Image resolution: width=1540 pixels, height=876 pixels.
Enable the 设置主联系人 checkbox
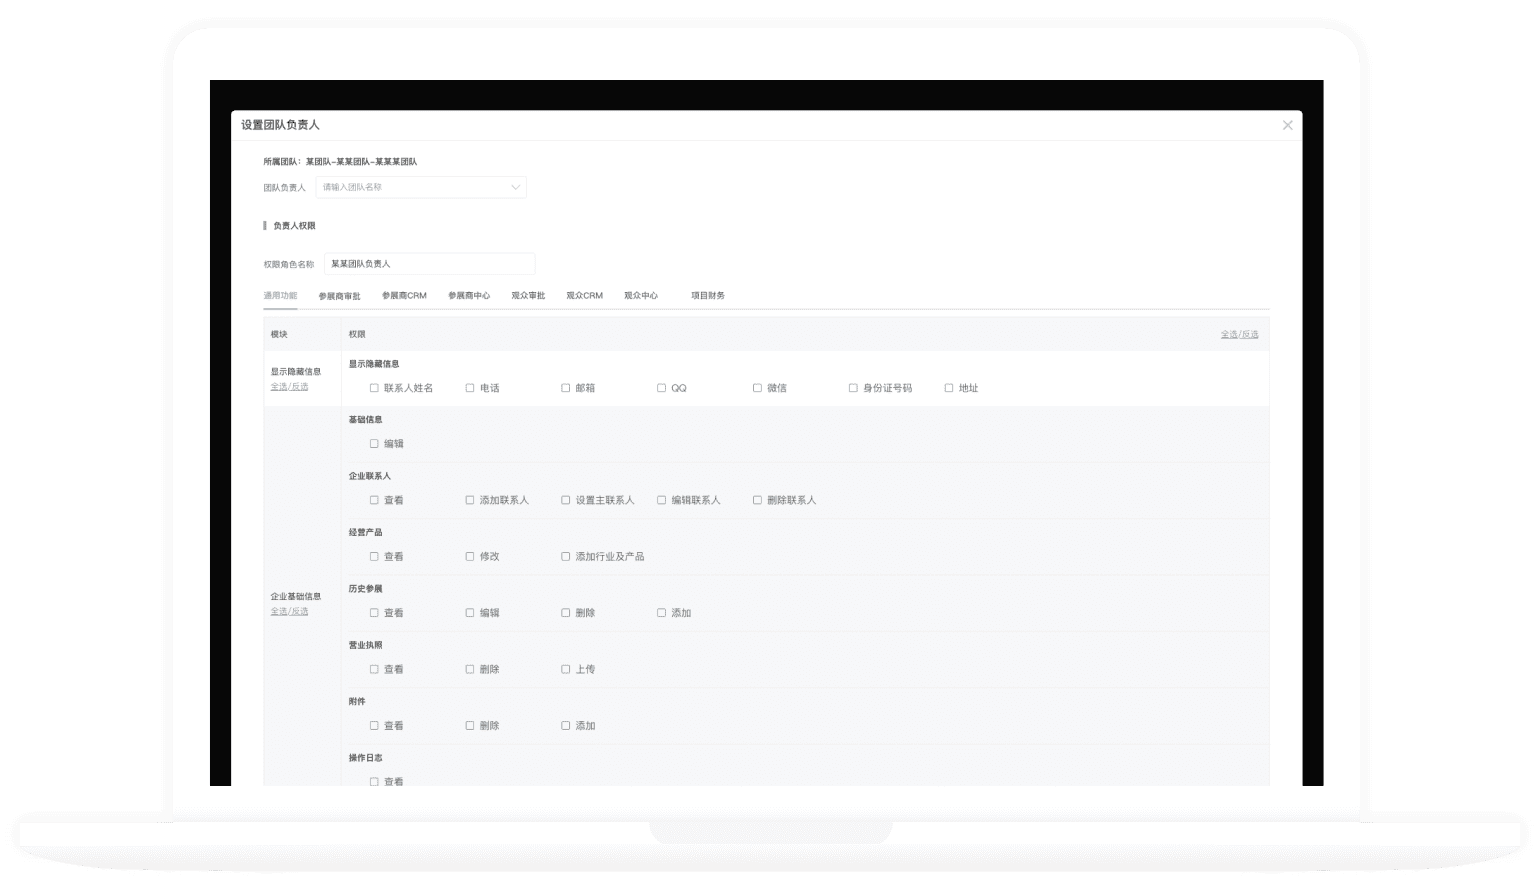tap(565, 500)
